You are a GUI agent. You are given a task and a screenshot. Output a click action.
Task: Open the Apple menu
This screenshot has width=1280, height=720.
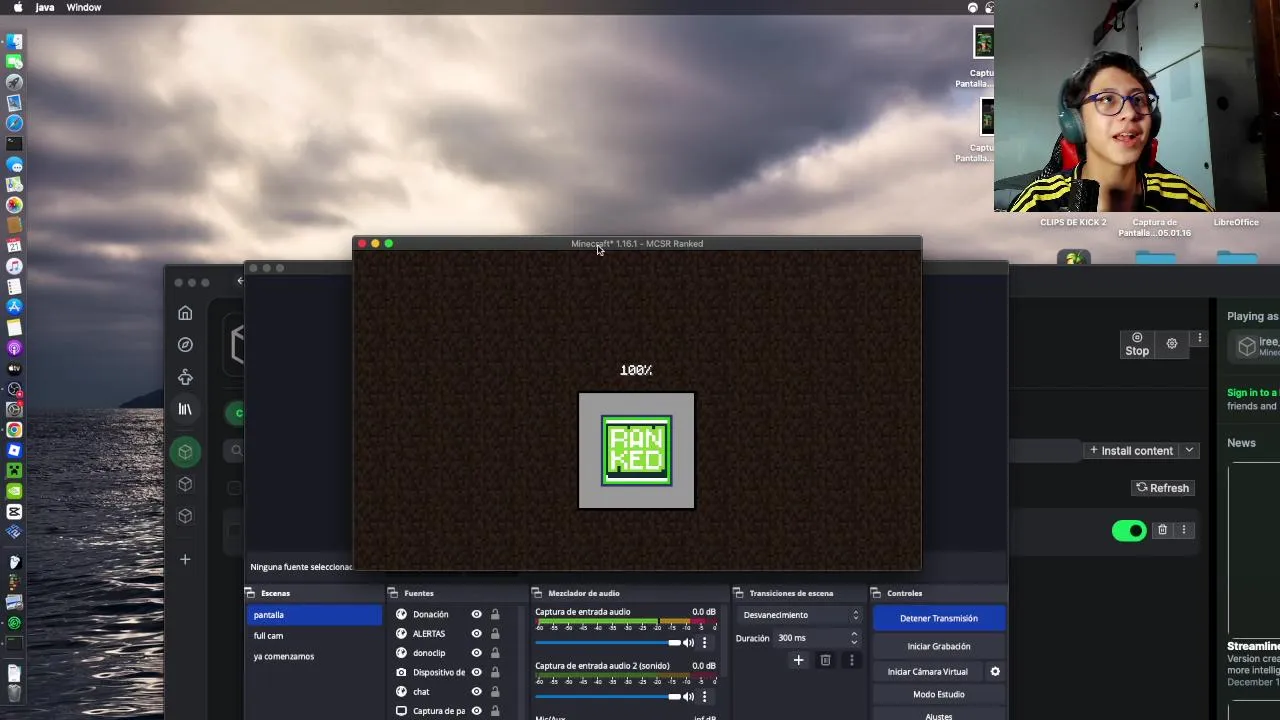pos(17,7)
